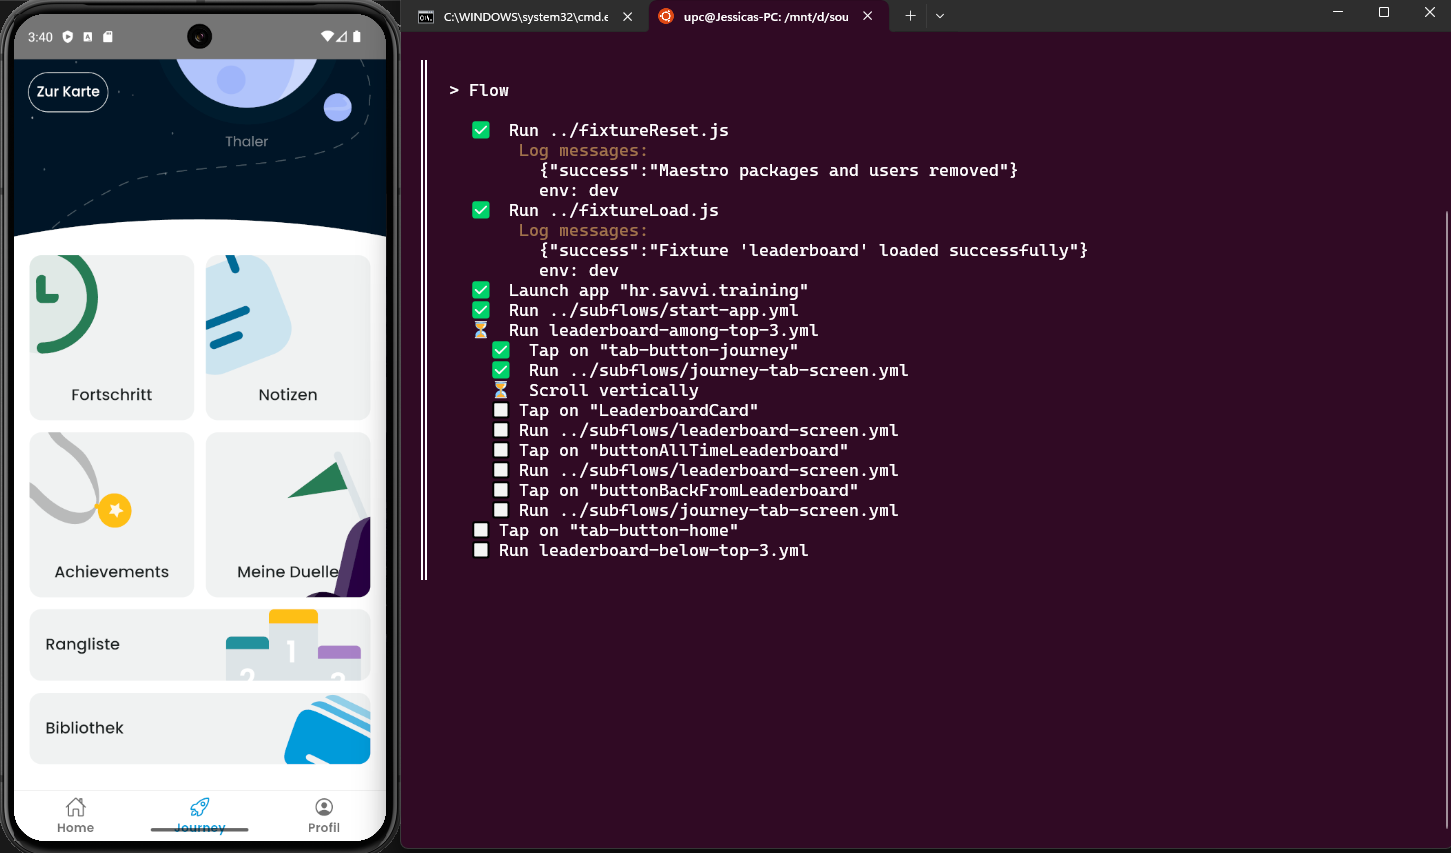Close the upc@Jessicas-PC terminal tab
The height and width of the screenshot is (853, 1451).
tap(868, 16)
